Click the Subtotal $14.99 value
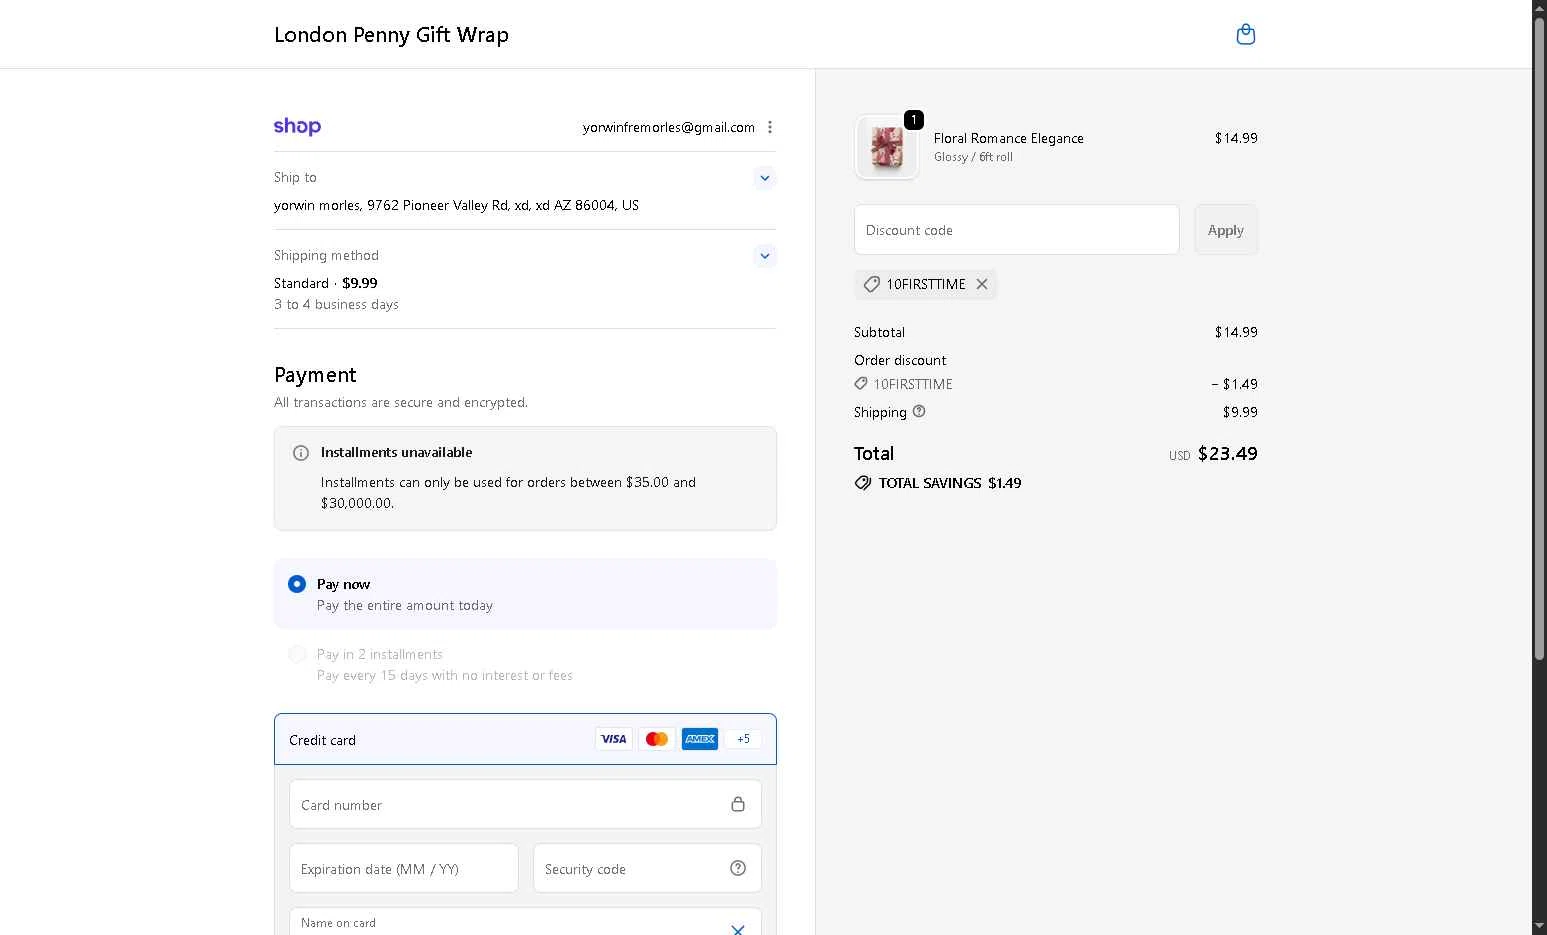 point(1236,332)
